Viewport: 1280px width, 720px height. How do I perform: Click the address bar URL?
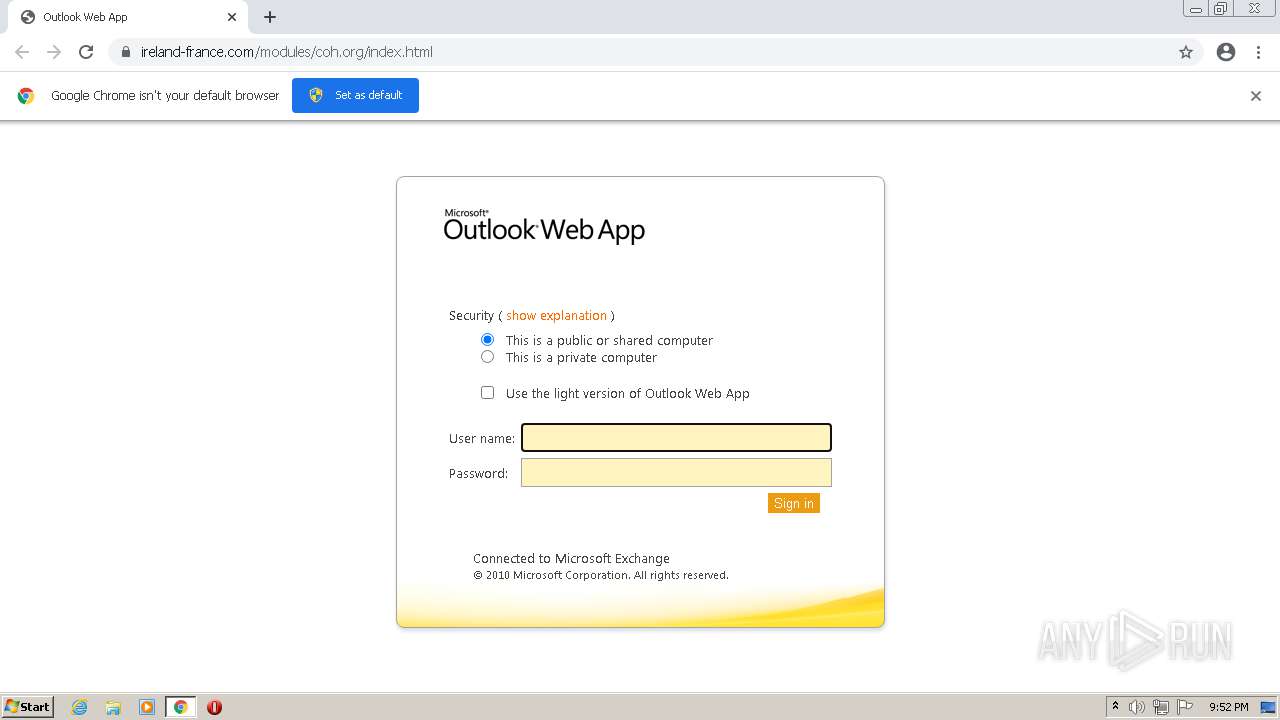tap(287, 52)
